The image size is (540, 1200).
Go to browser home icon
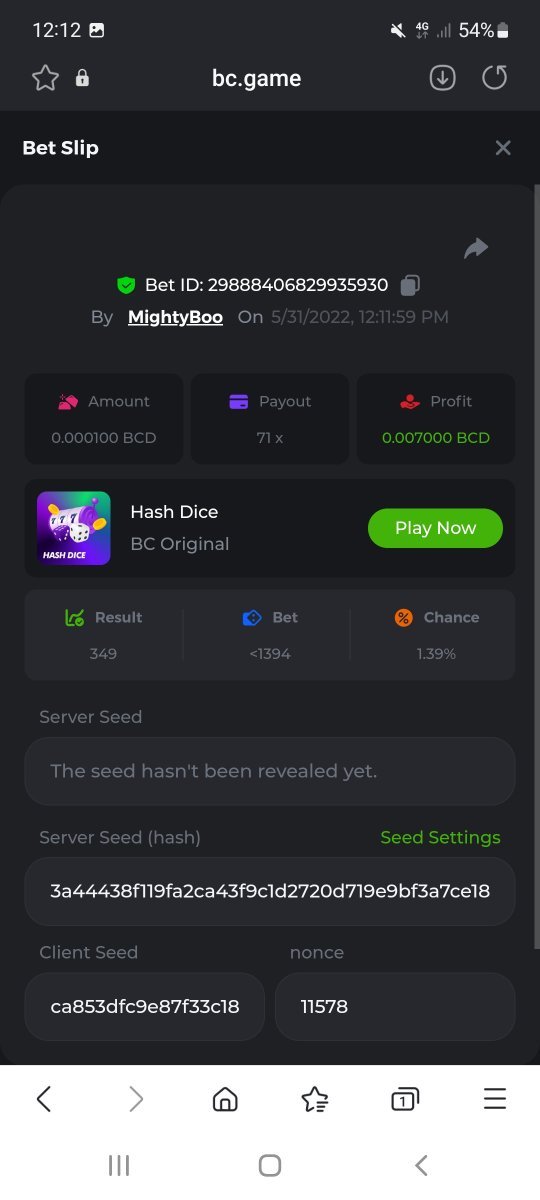pos(225,1100)
